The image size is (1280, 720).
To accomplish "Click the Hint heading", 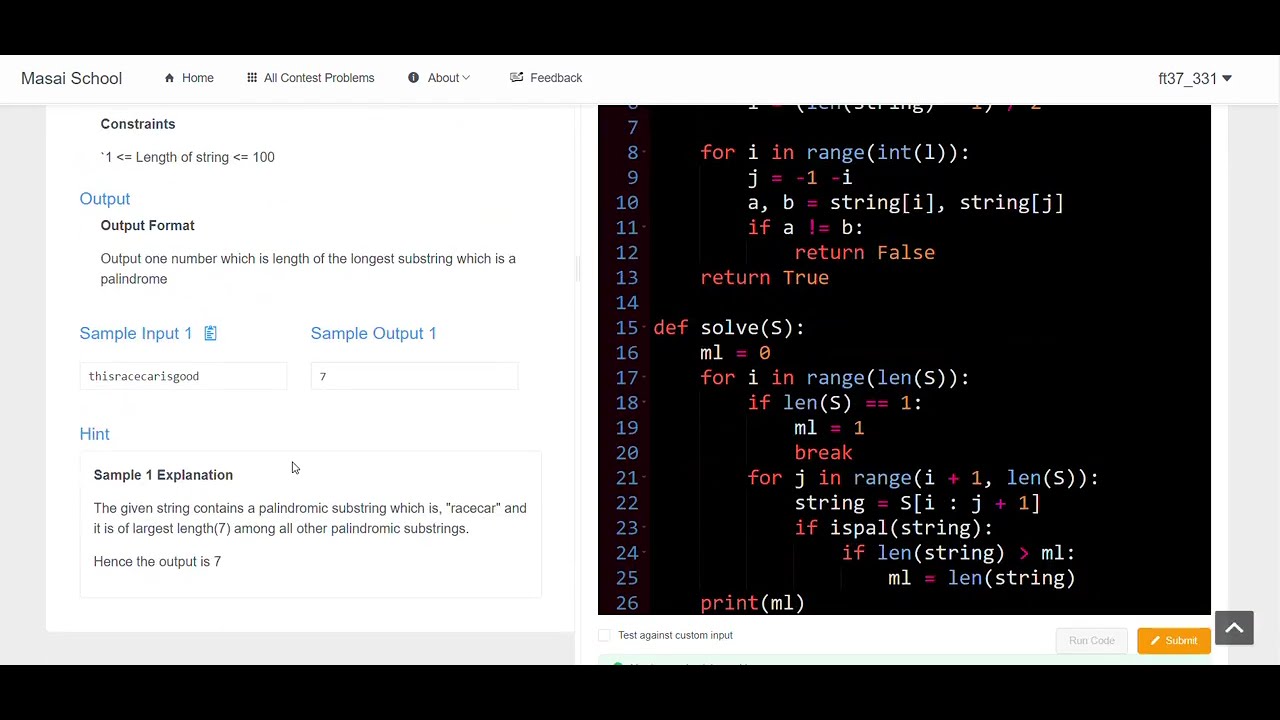I will click(x=94, y=434).
